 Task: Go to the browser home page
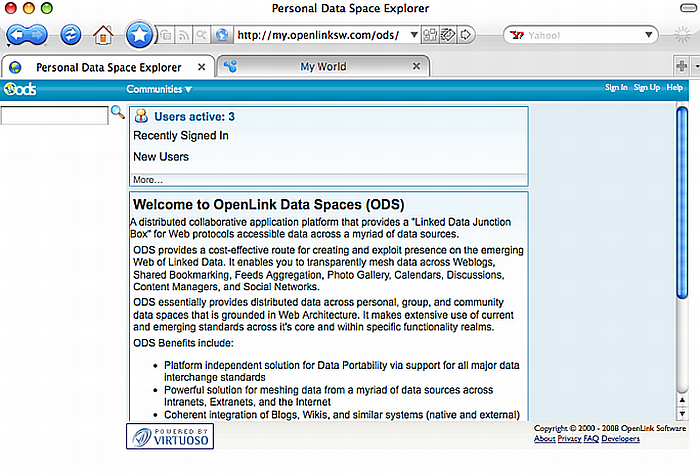click(x=102, y=35)
